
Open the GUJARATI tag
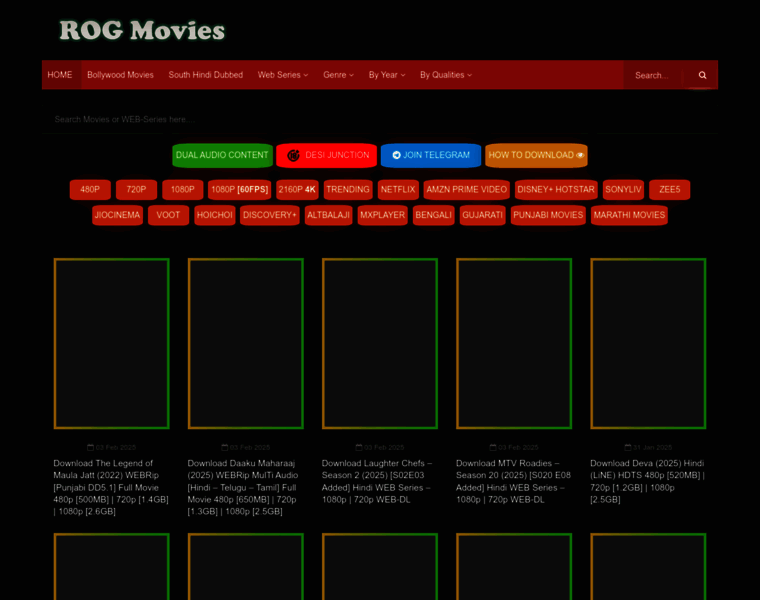coord(483,215)
